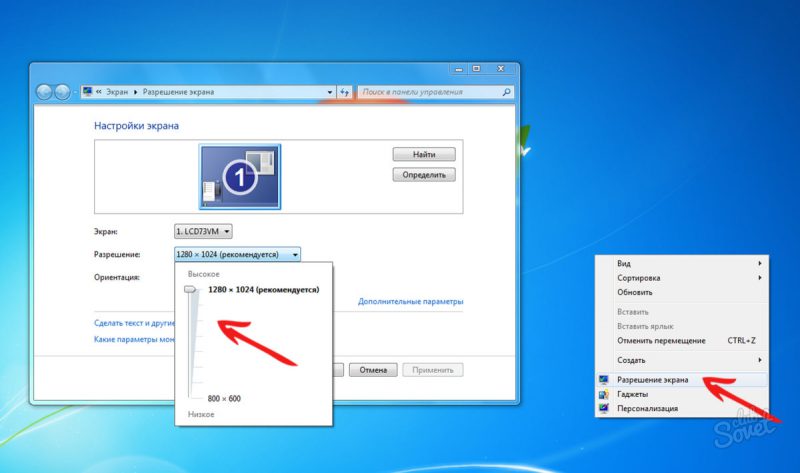800x473 pixels.
Task: Click the Персонализация icon in context menu
Action: (604, 408)
